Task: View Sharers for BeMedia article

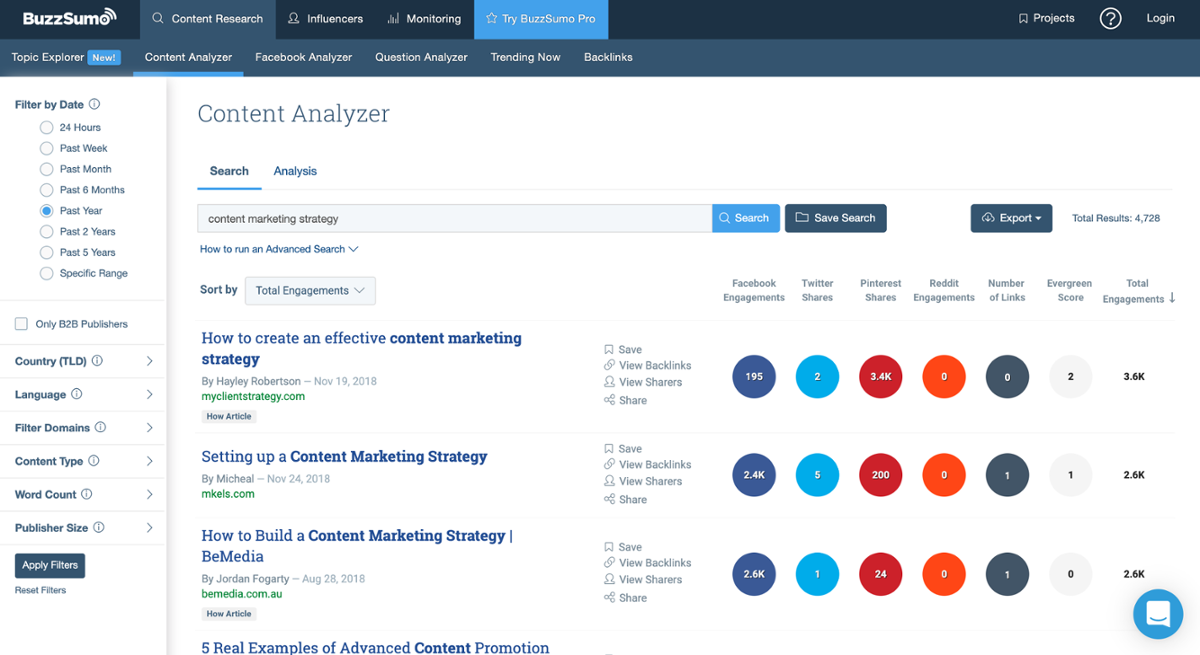Action: click(x=642, y=579)
